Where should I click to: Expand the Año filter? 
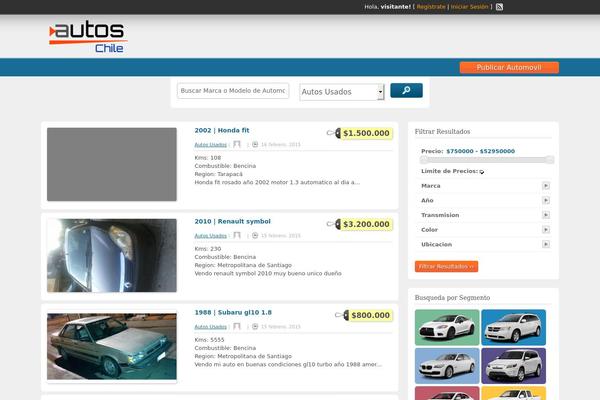[546, 200]
